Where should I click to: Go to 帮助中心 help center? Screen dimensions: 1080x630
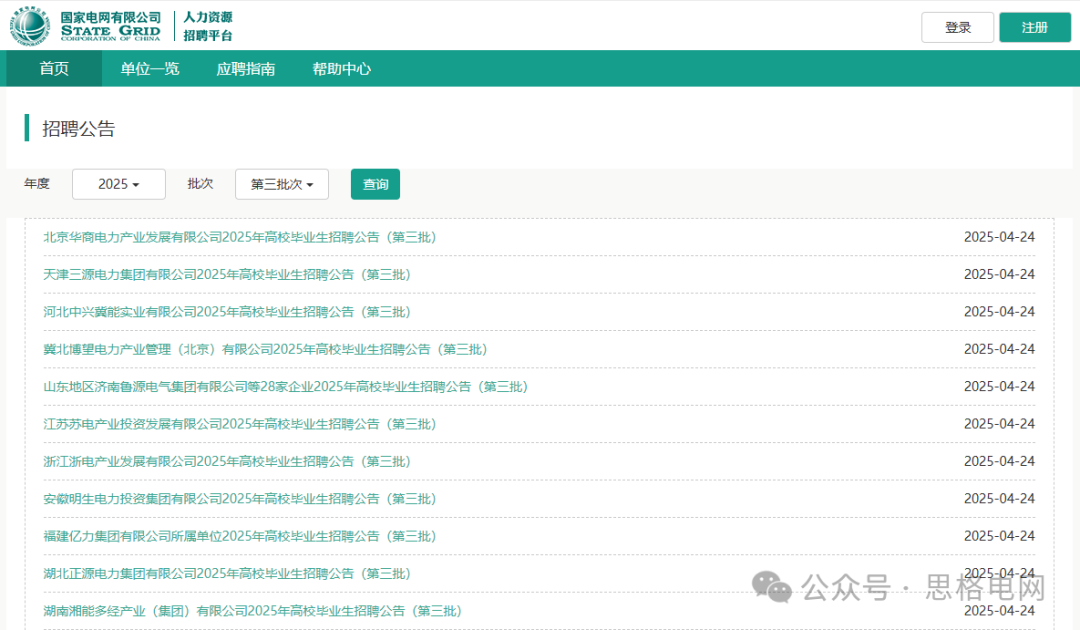click(x=341, y=69)
